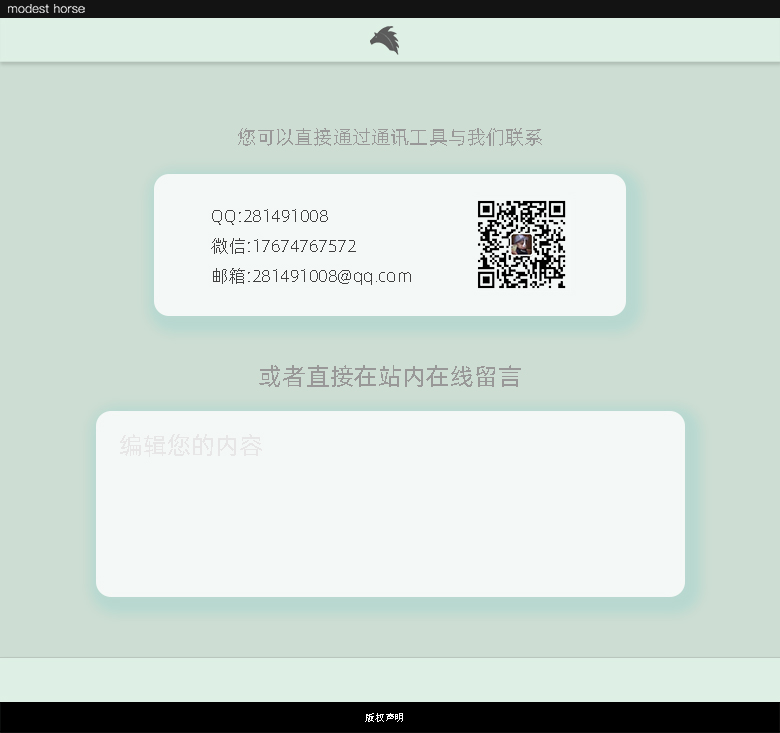Click the 编辑您的内容 placeholder text

click(x=191, y=446)
